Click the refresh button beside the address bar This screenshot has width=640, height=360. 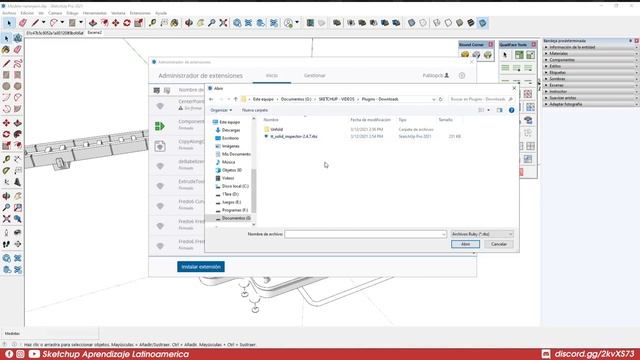pos(441,99)
